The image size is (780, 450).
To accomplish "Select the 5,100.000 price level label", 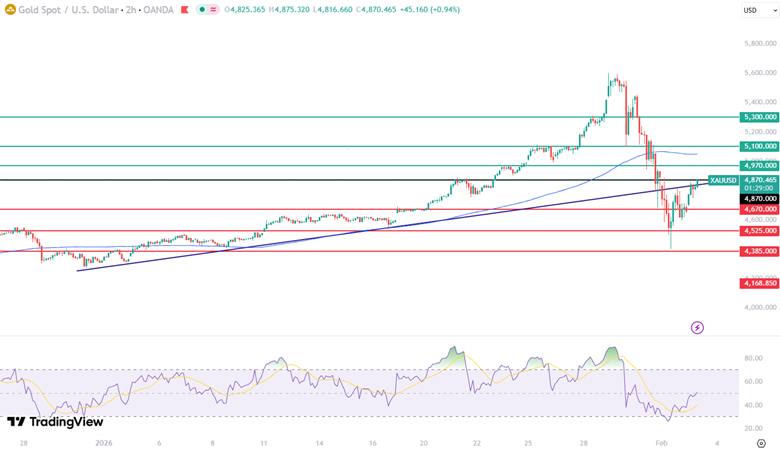I will (x=759, y=146).
